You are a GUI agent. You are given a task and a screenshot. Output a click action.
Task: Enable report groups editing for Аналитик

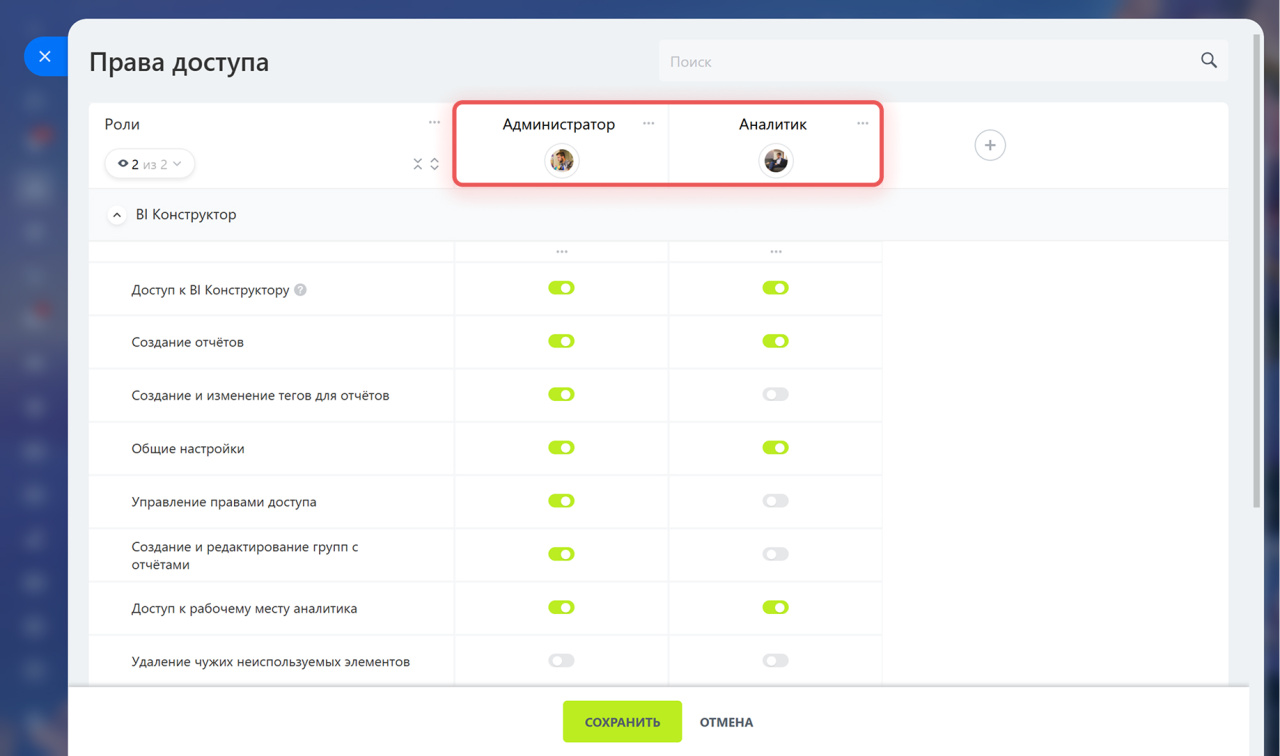775,554
